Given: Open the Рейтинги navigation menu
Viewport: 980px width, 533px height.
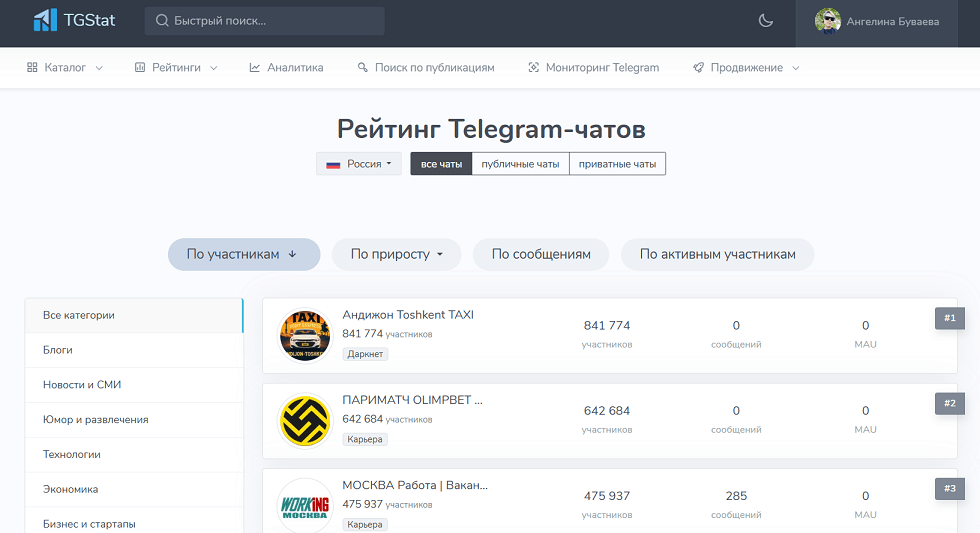Looking at the screenshot, I should tap(176, 68).
